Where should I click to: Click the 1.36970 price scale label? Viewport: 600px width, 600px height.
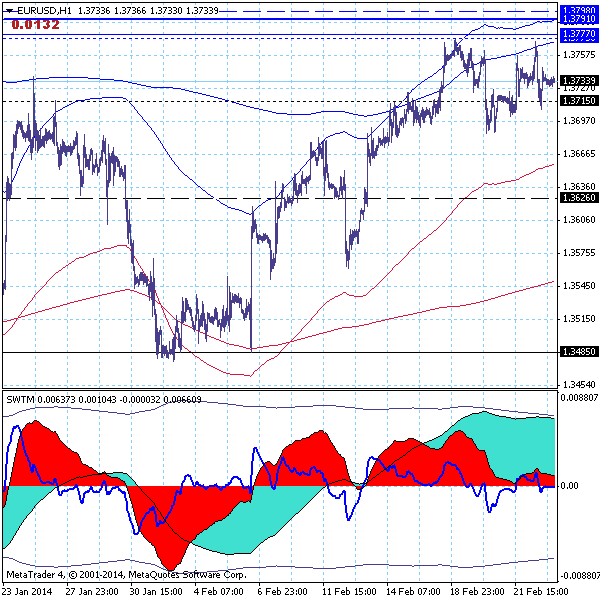579,121
